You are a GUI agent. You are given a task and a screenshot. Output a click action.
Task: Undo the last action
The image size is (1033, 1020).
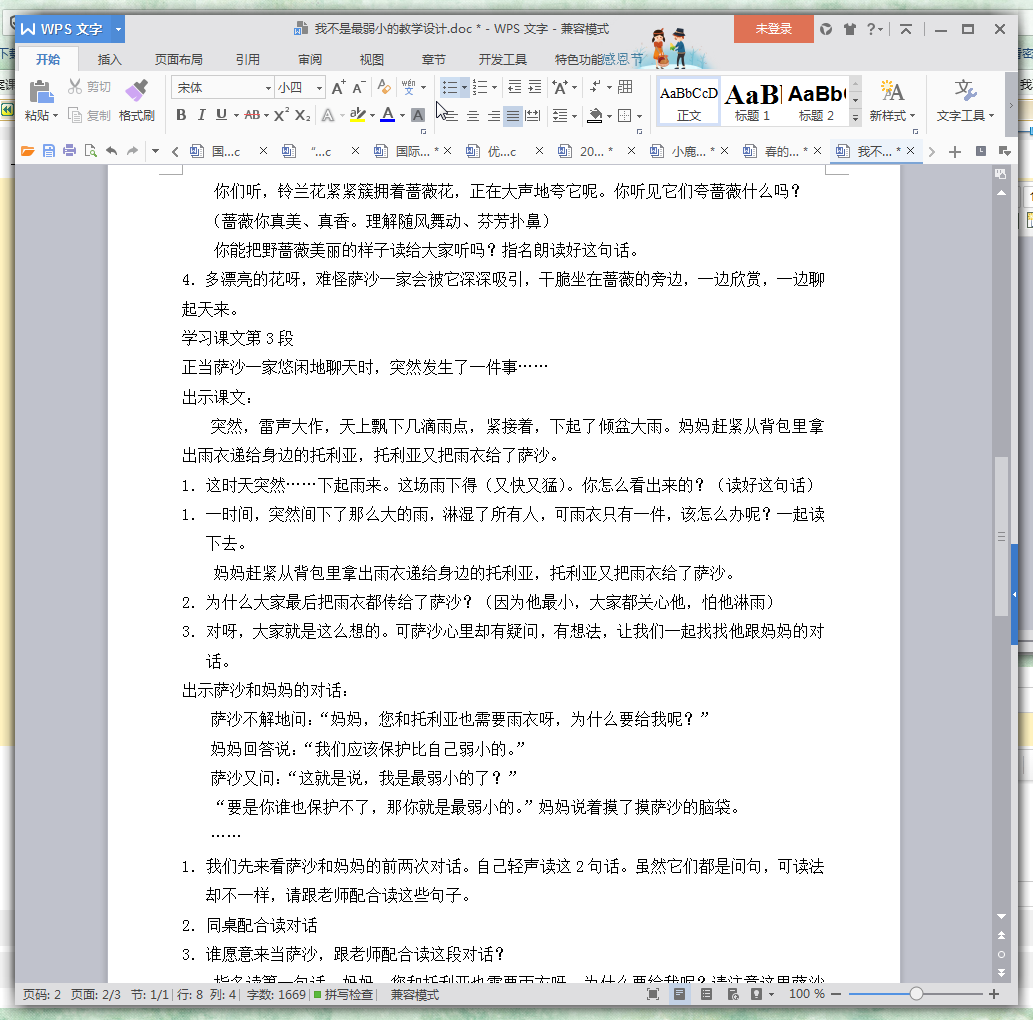[111, 152]
